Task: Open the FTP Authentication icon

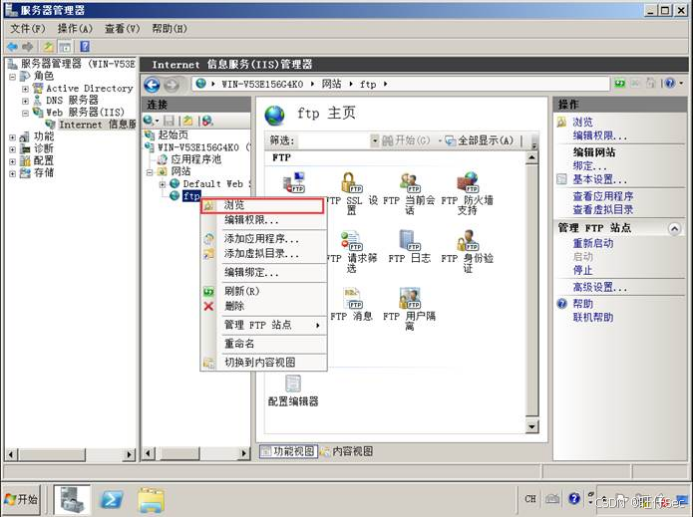Action: coord(467,251)
